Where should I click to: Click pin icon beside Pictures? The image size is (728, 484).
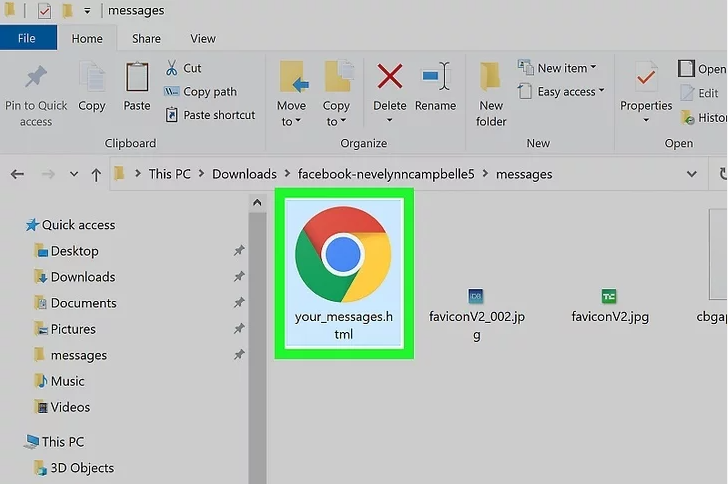pos(239,329)
